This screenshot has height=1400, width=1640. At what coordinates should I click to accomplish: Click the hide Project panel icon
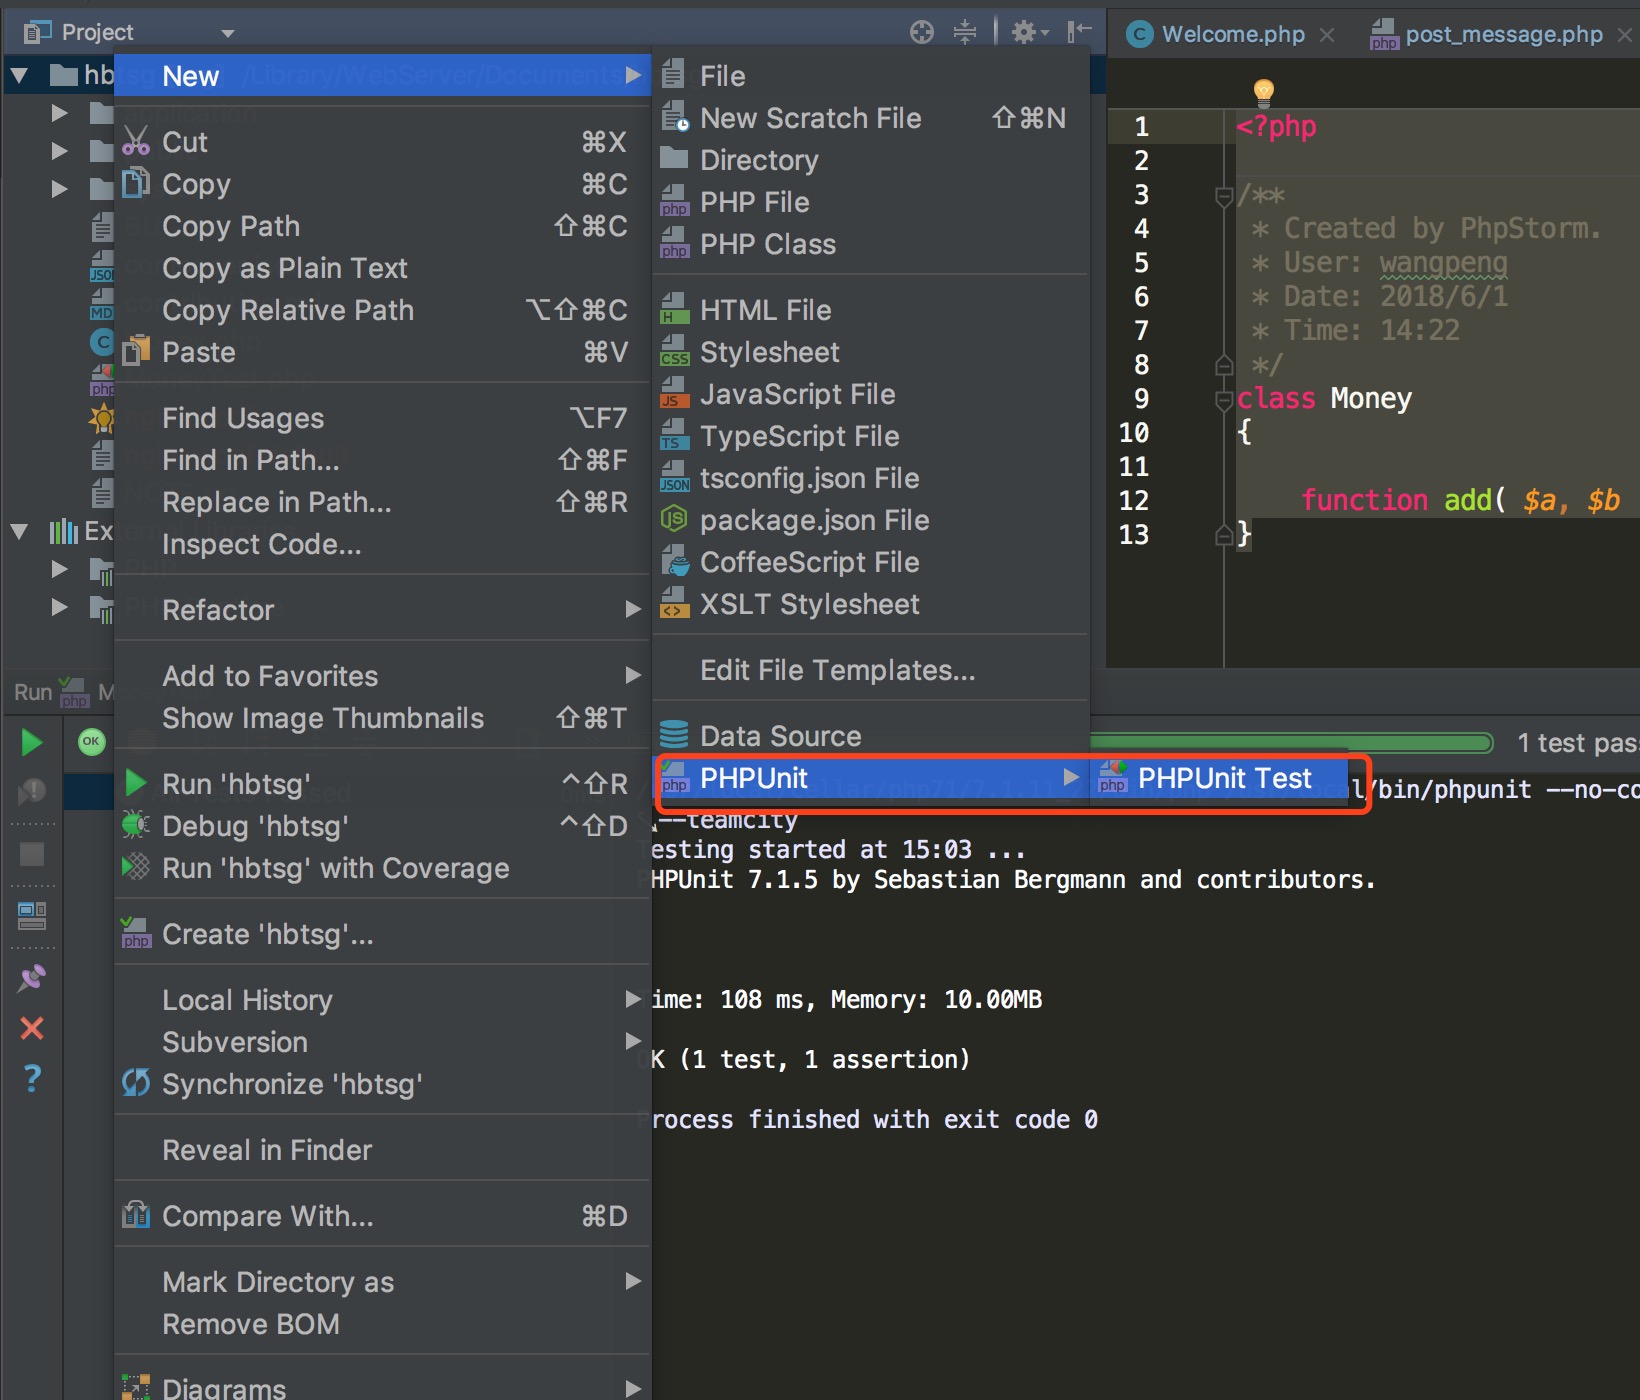[x=1078, y=32]
